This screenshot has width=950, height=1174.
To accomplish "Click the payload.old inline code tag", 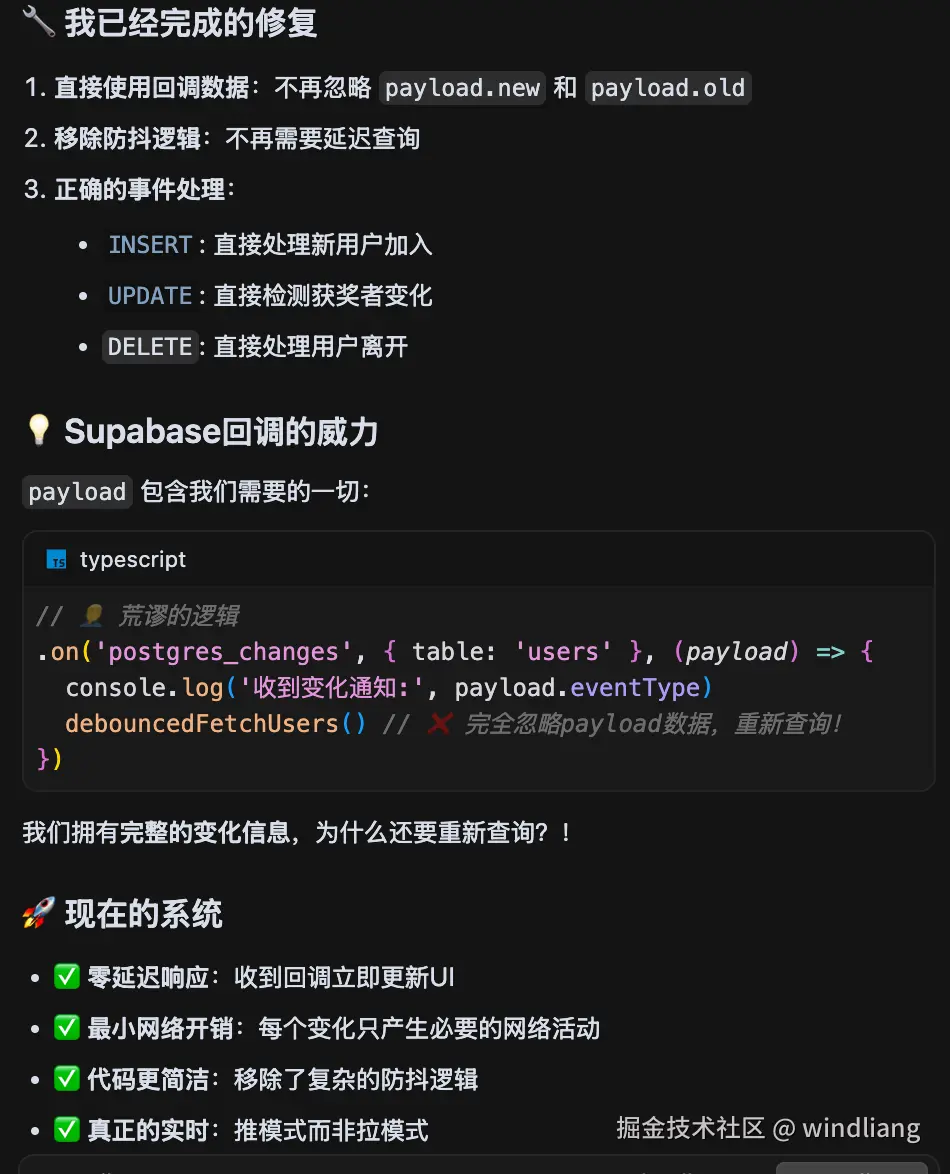I will pos(668,88).
